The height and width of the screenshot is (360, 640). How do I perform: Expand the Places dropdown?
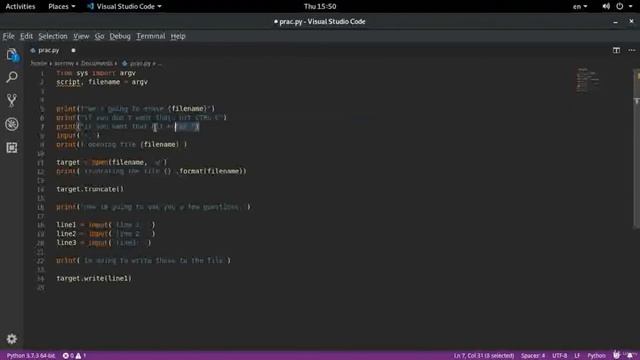(62, 6)
